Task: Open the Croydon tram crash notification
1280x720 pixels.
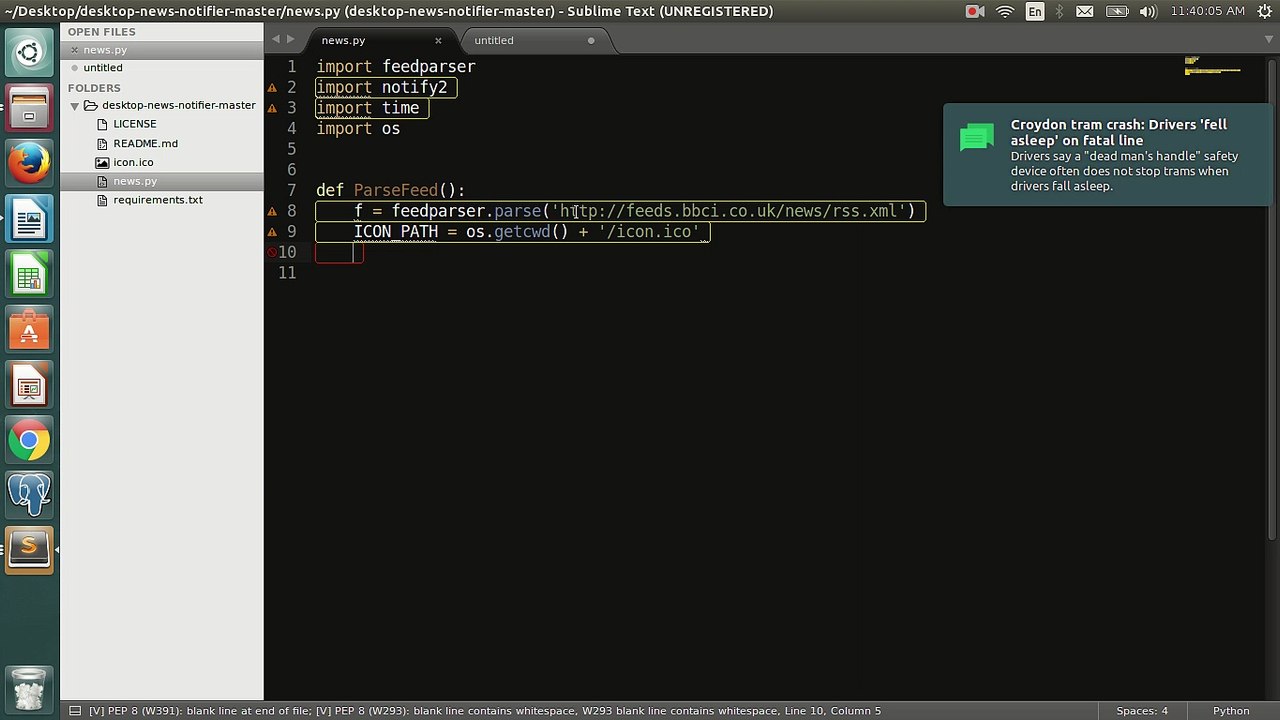Action: 1107,155
